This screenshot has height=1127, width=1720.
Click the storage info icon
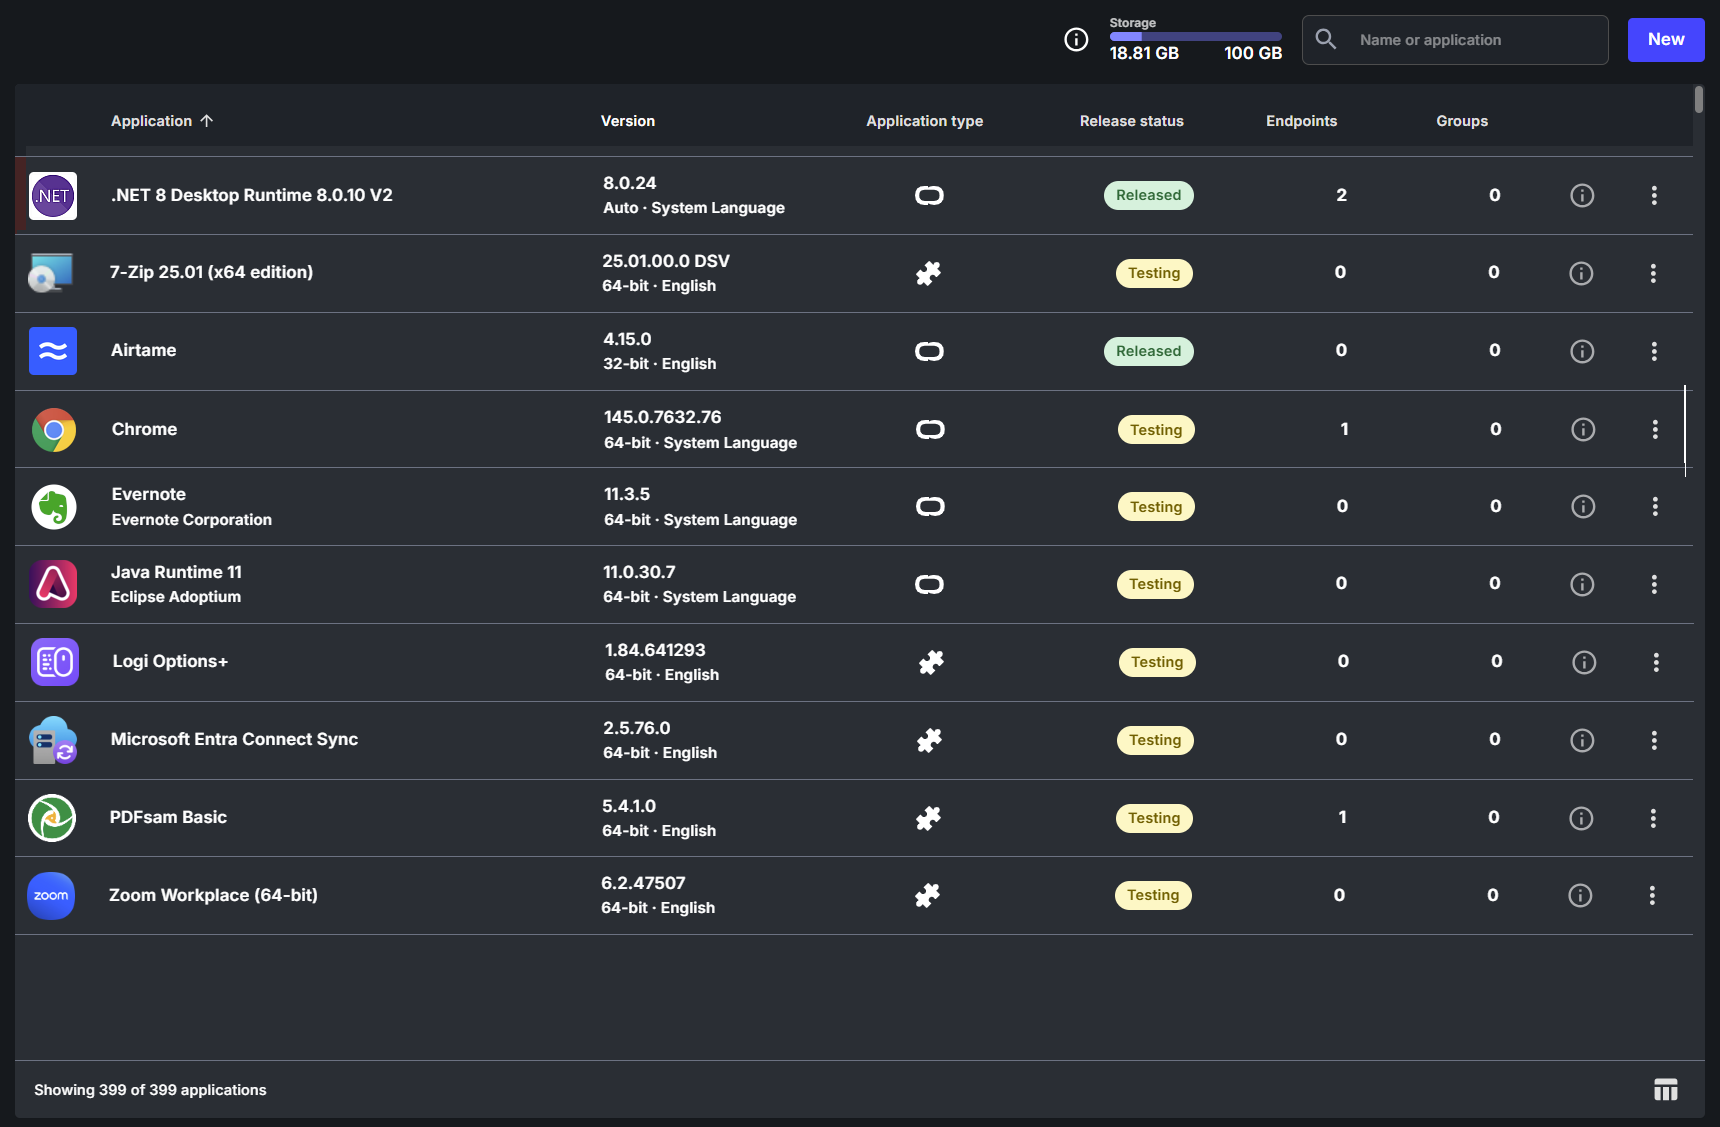[x=1076, y=40]
